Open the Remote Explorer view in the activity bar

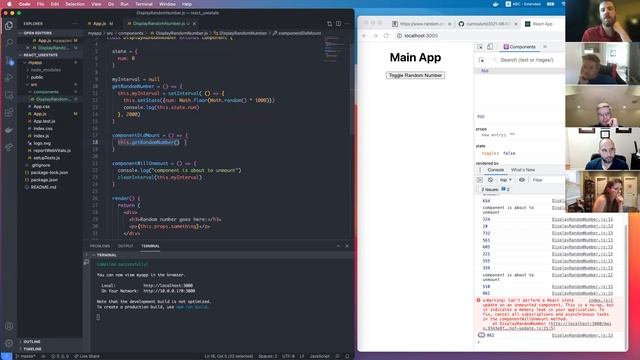coord(9,95)
